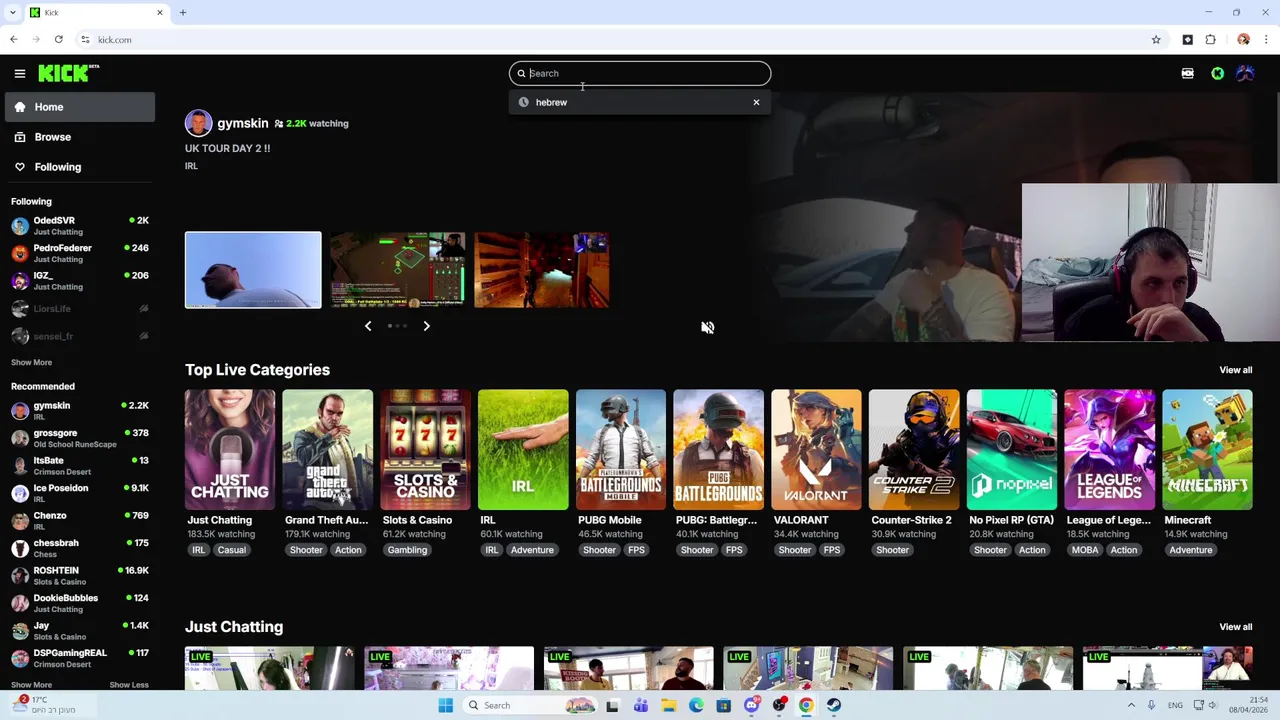Open Steam from the taskbar
The height and width of the screenshot is (720, 1280).
834,705
